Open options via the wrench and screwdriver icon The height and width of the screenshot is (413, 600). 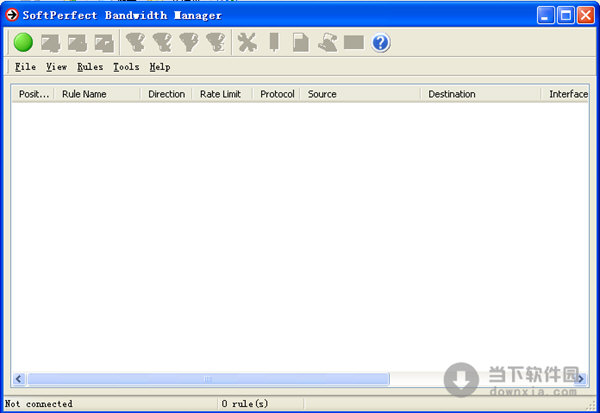[247, 42]
